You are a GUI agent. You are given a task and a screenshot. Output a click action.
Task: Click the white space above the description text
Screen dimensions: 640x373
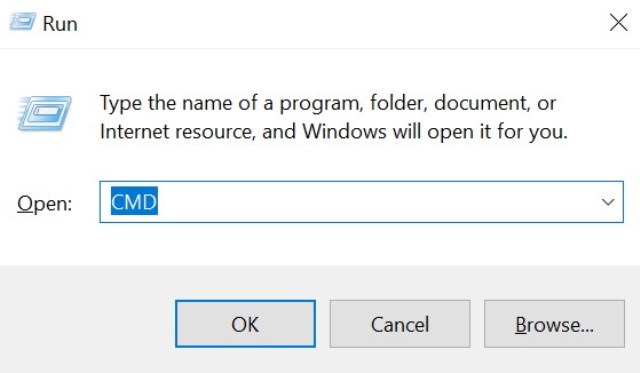coord(320,69)
